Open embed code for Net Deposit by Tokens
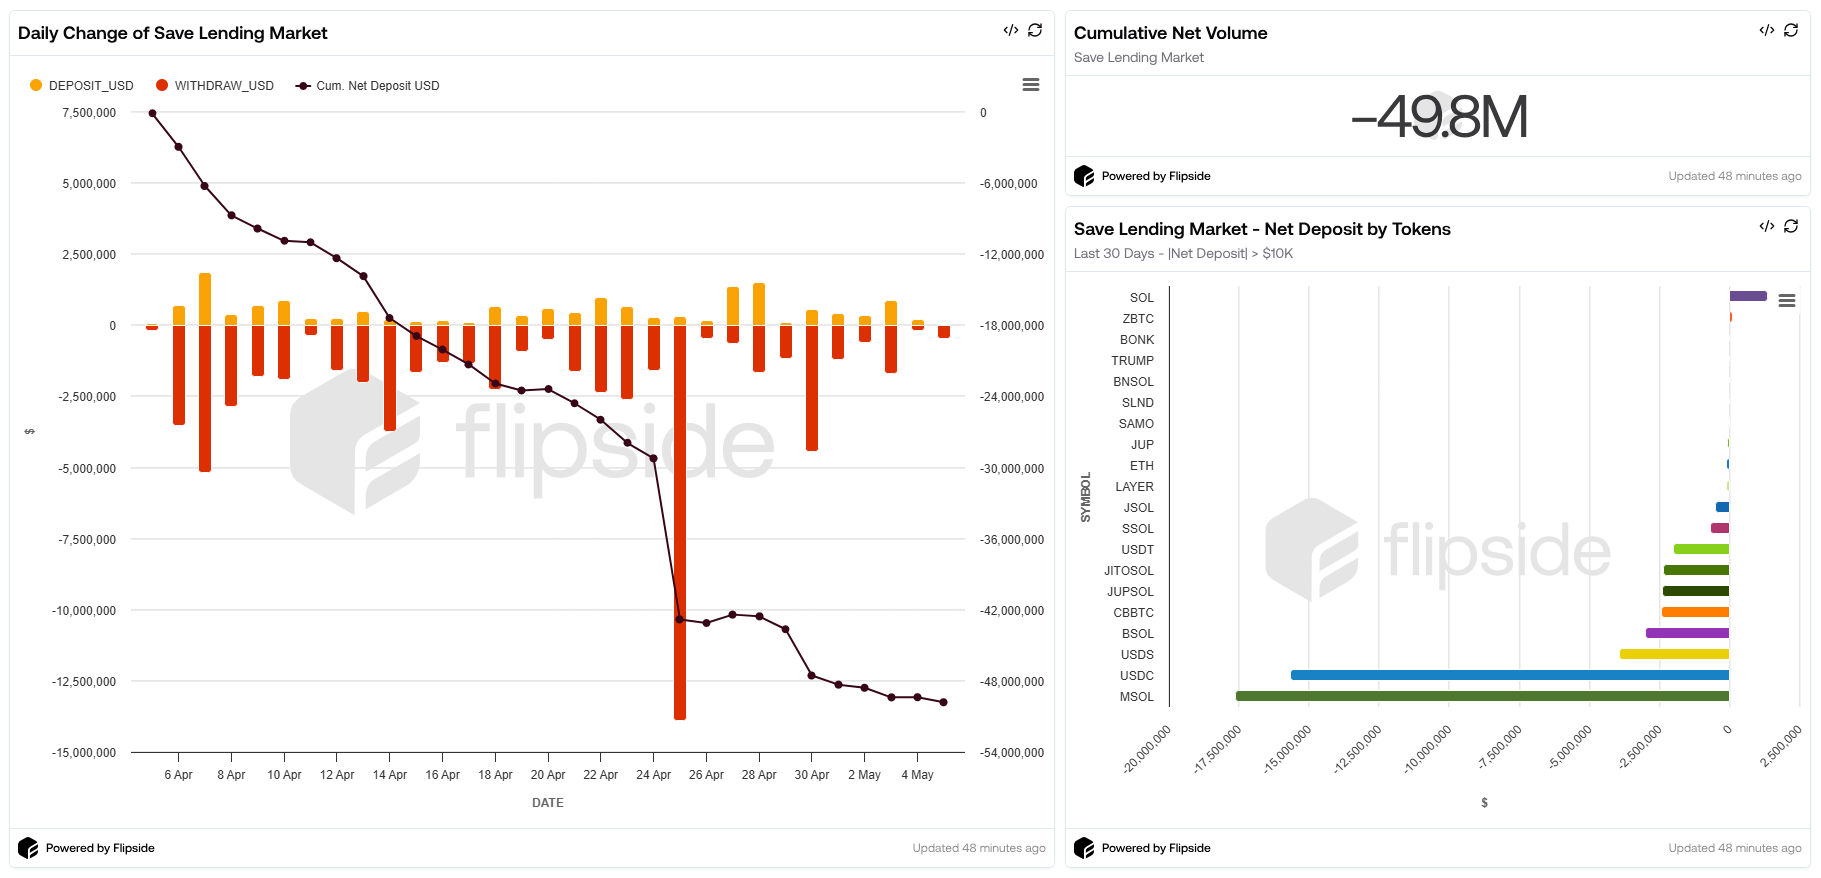1821x878 pixels. [1767, 226]
